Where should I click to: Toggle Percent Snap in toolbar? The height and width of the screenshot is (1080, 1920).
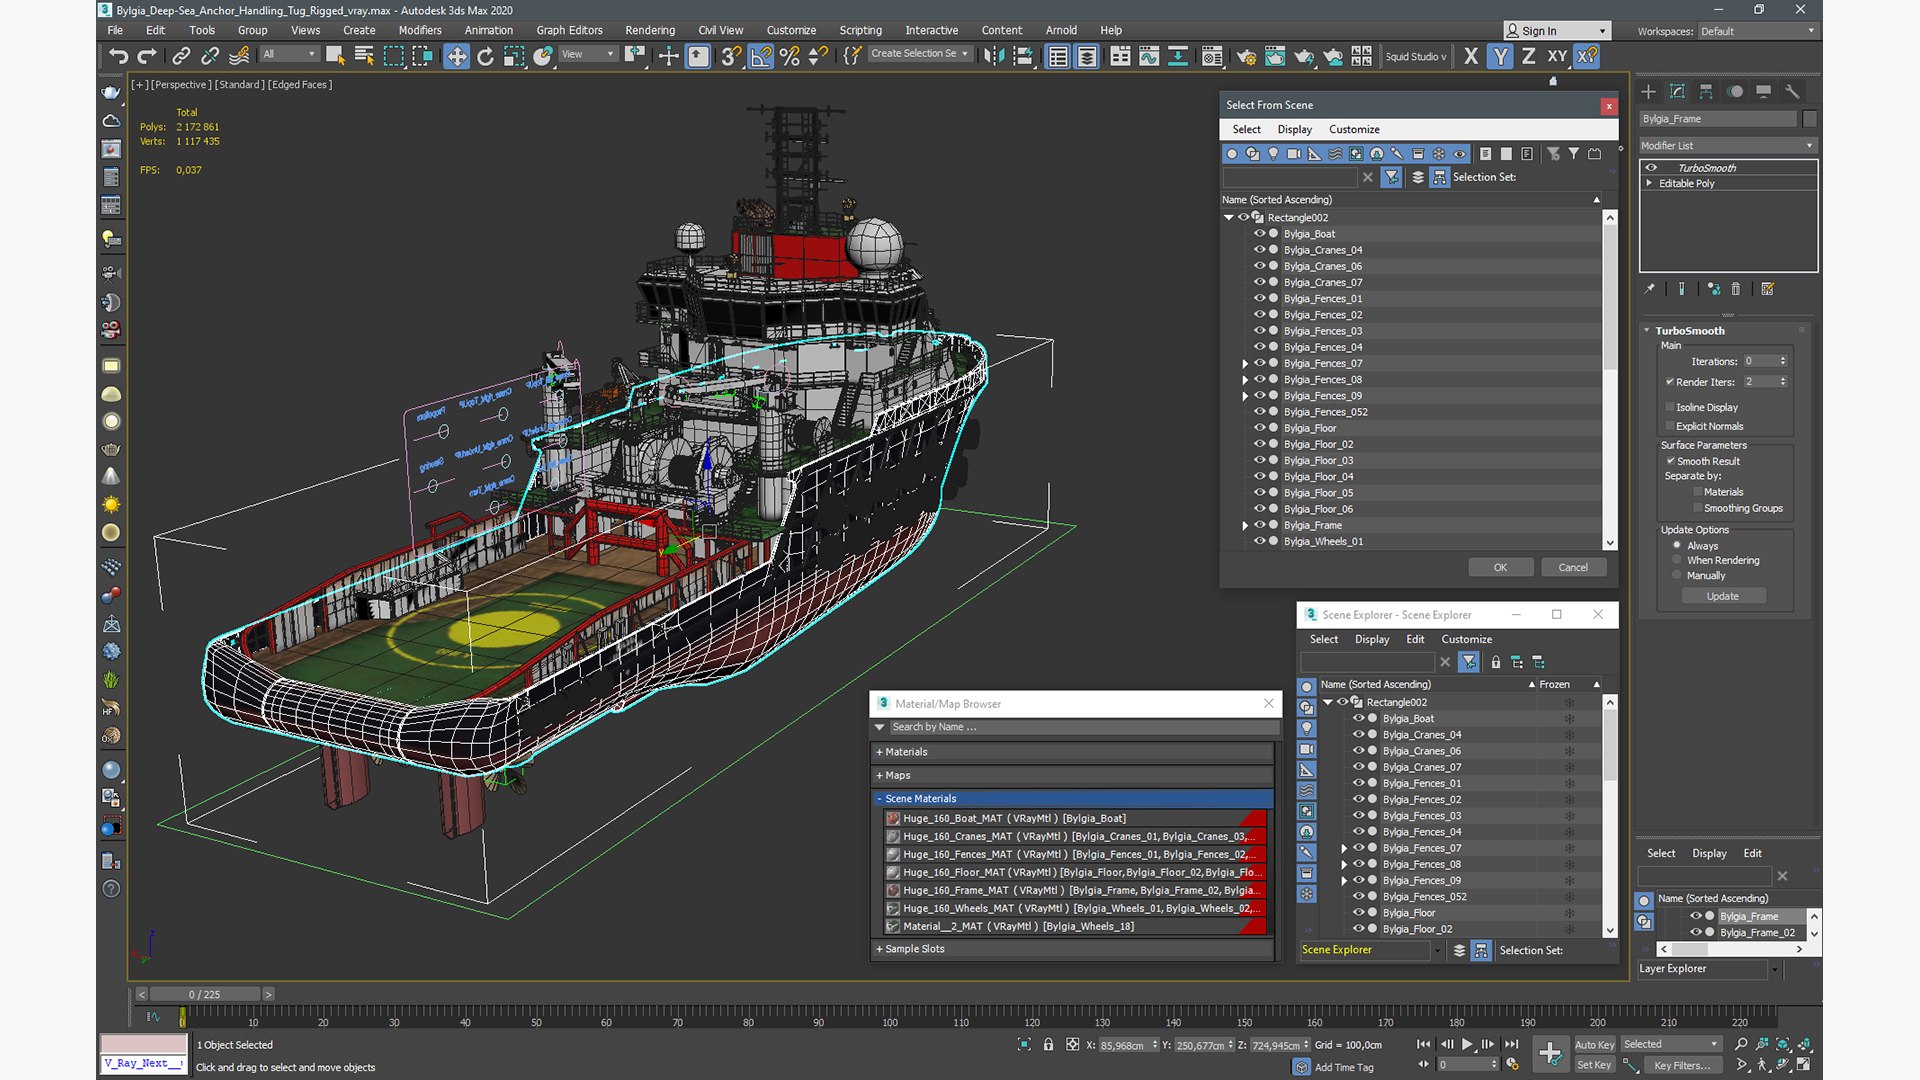point(790,56)
